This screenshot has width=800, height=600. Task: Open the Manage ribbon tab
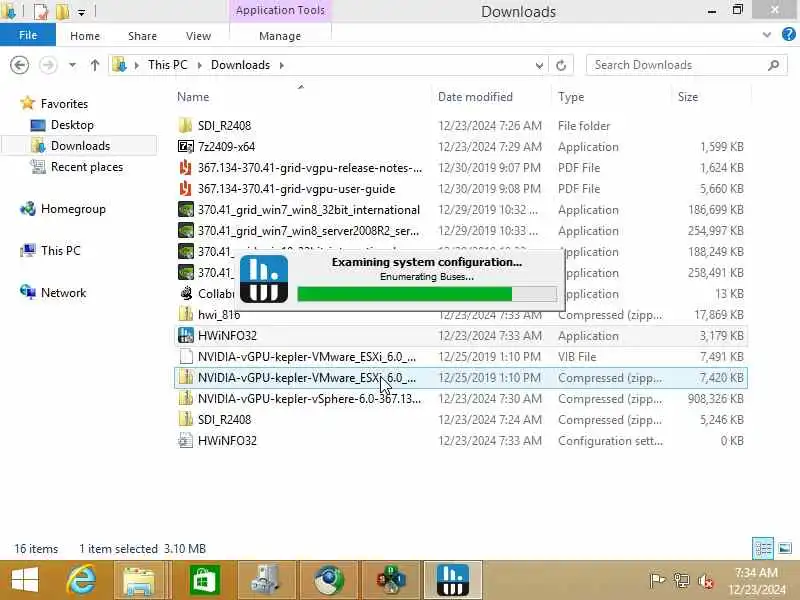(x=280, y=36)
